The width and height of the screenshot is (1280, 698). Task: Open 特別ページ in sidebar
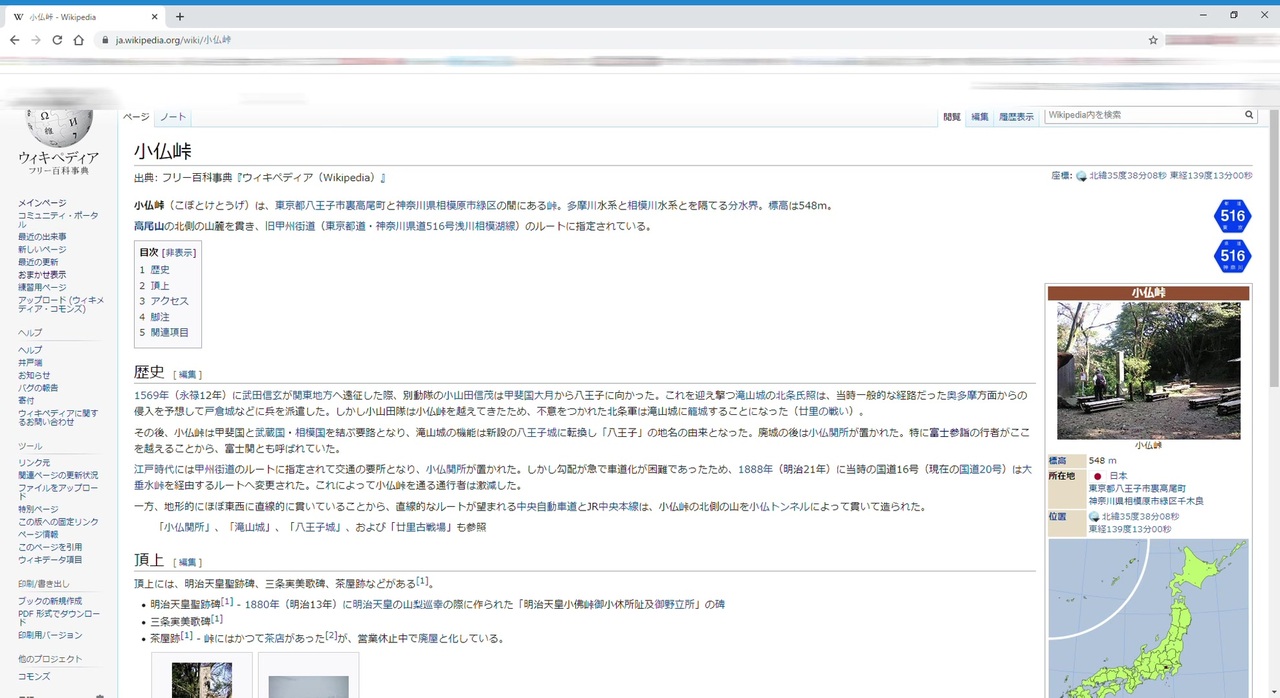(38, 509)
